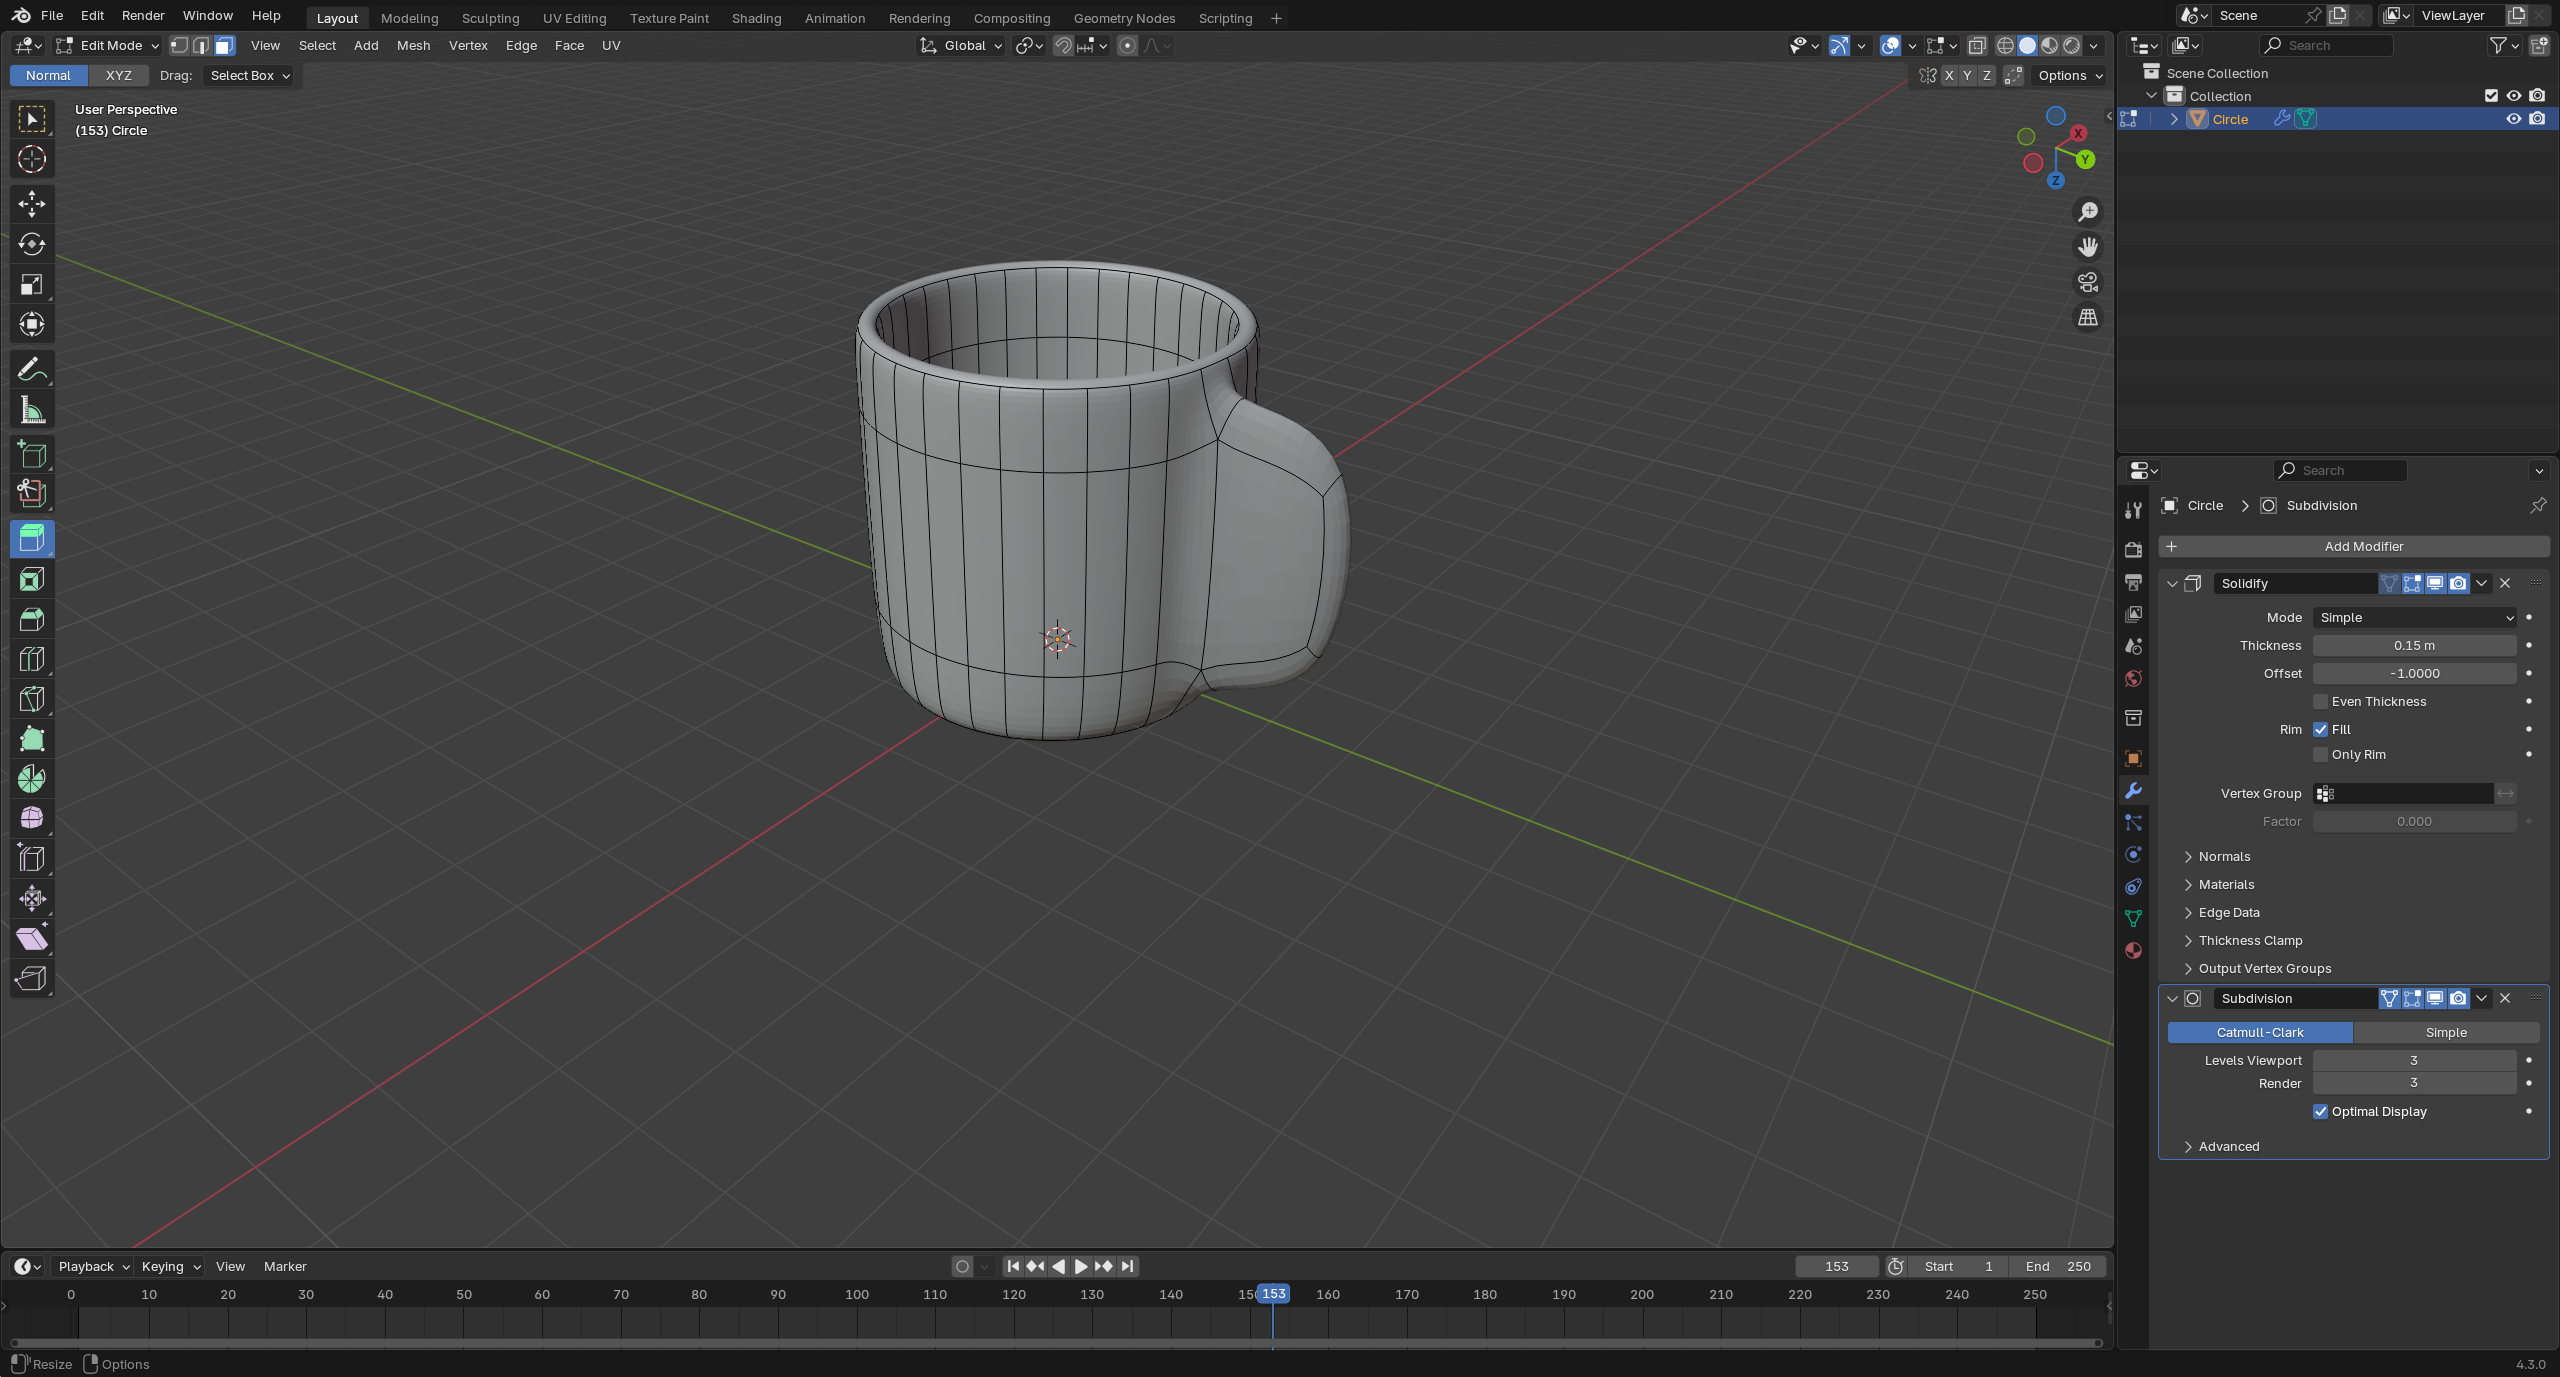The width and height of the screenshot is (2560, 1377).
Task: Select the Inset Faces tool
Action: (32, 579)
